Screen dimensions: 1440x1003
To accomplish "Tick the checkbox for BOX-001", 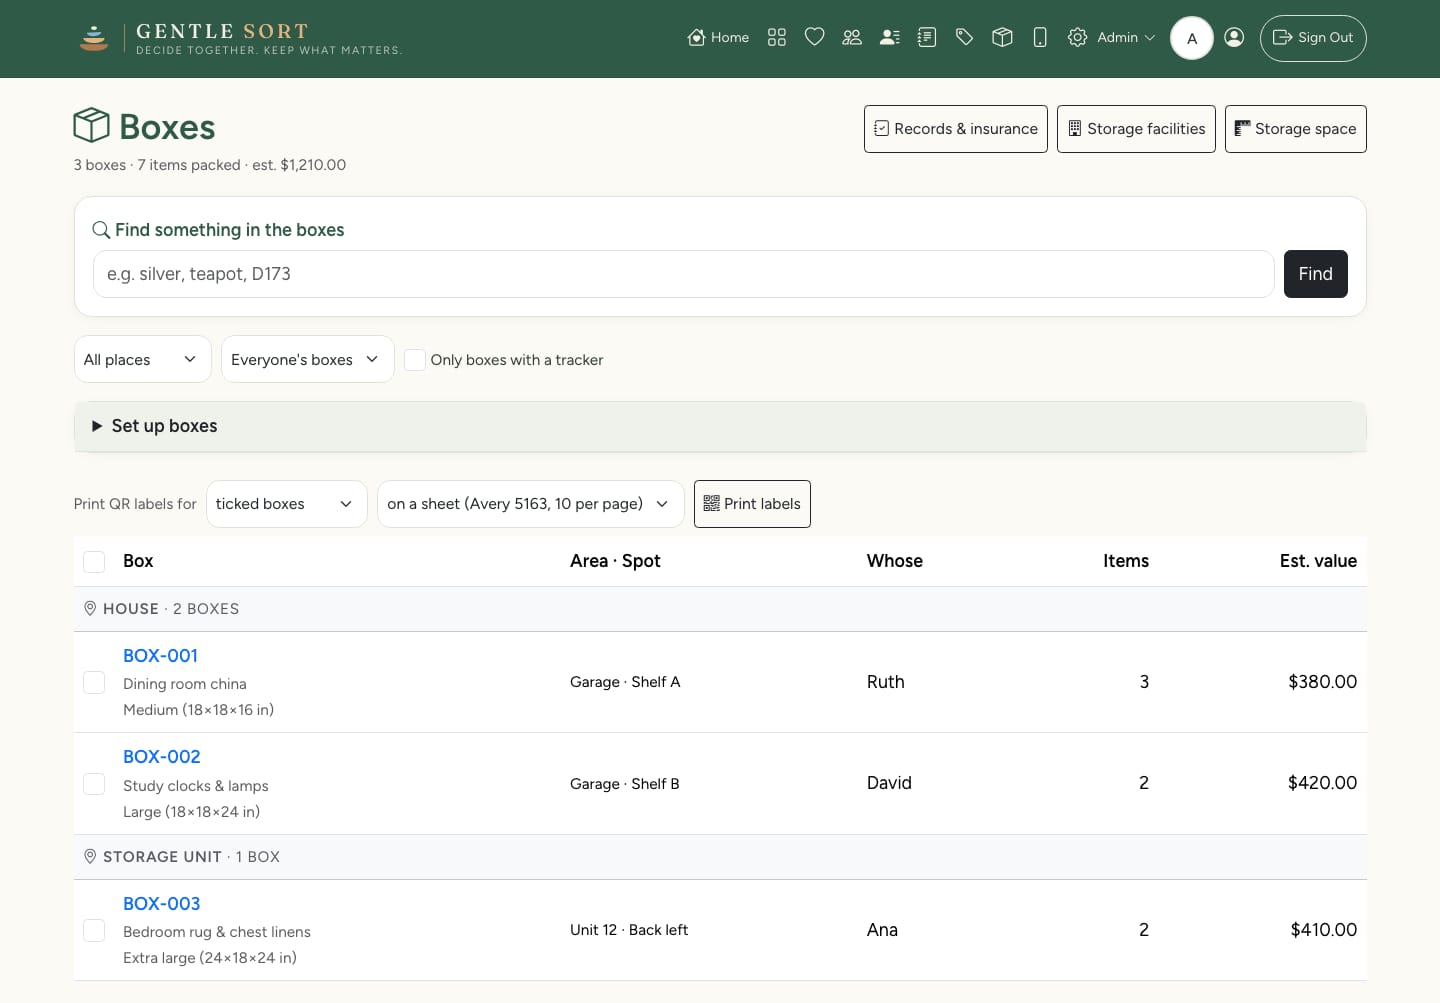I will point(94,682).
